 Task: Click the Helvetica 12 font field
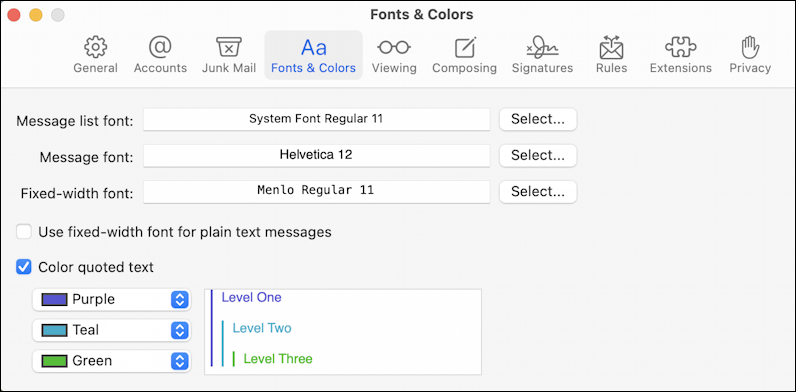[x=316, y=155]
